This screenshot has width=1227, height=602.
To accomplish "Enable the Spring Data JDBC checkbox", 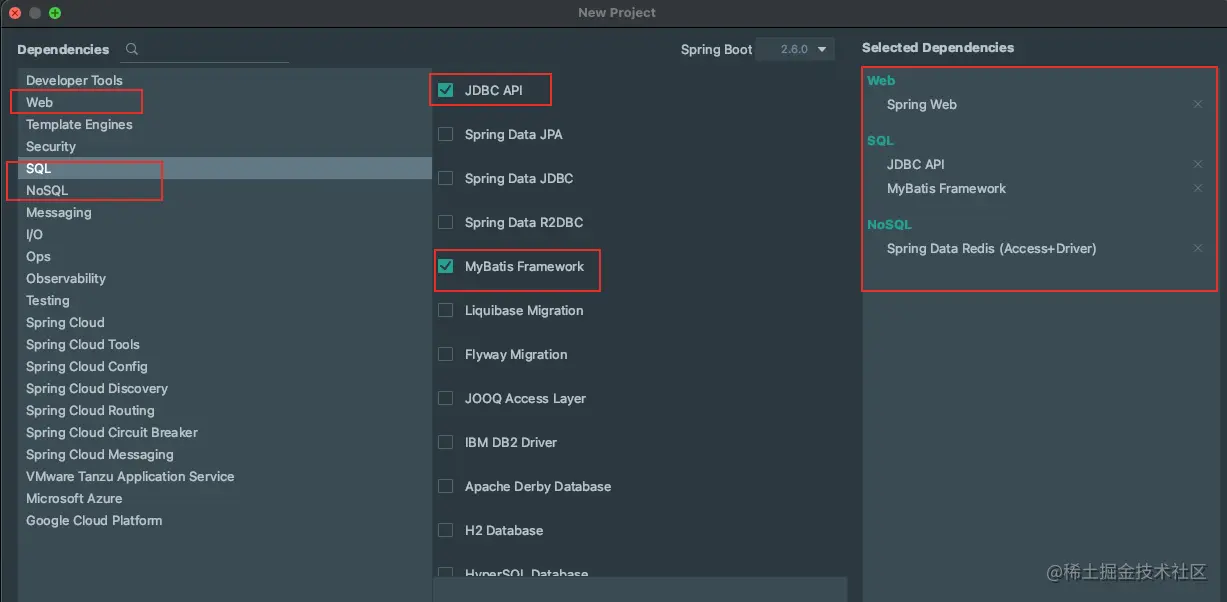I will coord(446,178).
